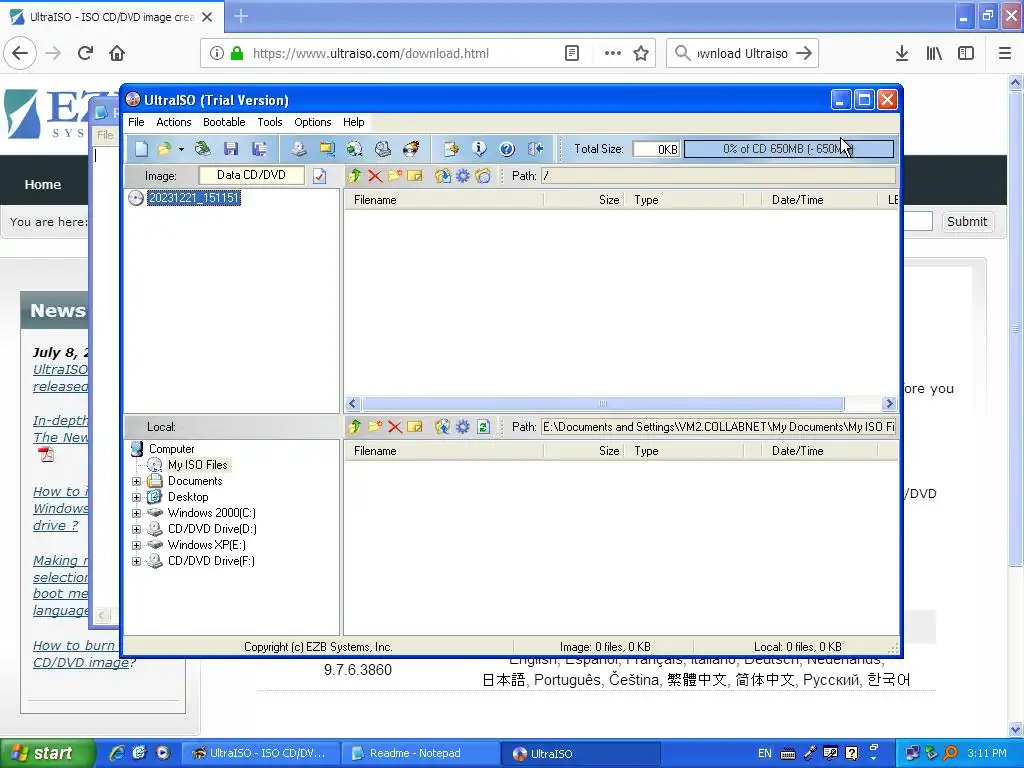Image resolution: width=1024 pixels, height=768 pixels.
Task: Open Image properties checkmark icon beside Data CD/DVD
Action: click(x=319, y=176)
